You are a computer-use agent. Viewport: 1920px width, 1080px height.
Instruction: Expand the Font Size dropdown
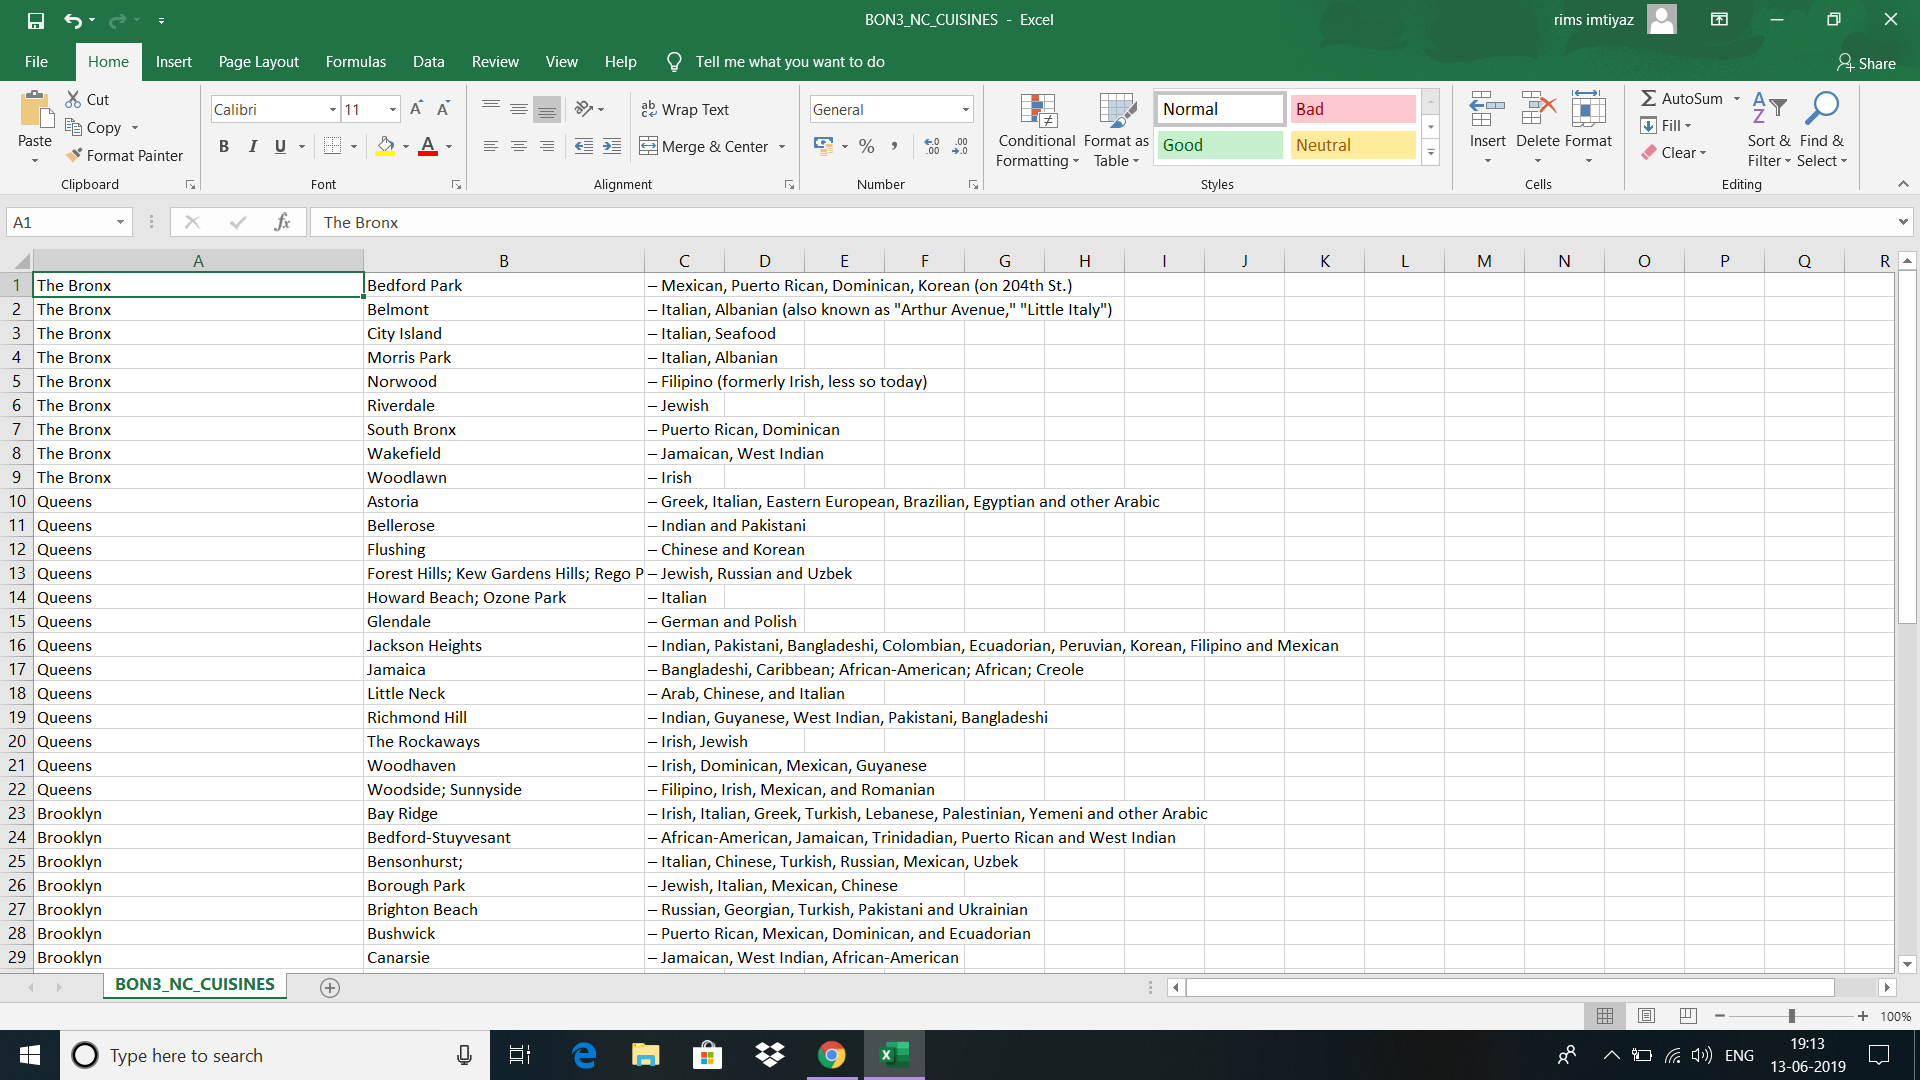(392, 108)
